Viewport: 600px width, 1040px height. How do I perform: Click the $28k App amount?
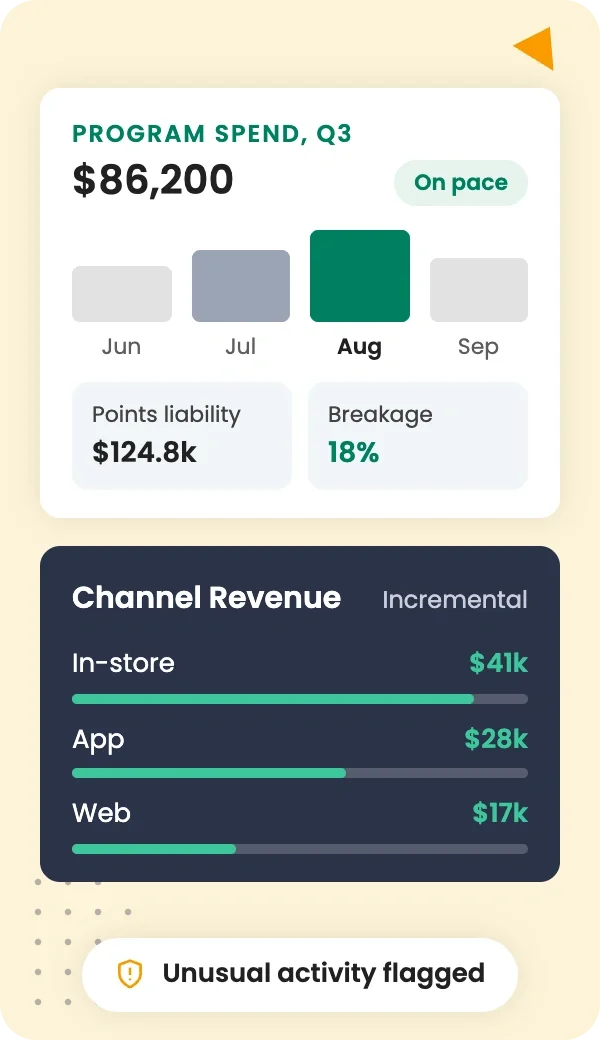tap(496, 738)
